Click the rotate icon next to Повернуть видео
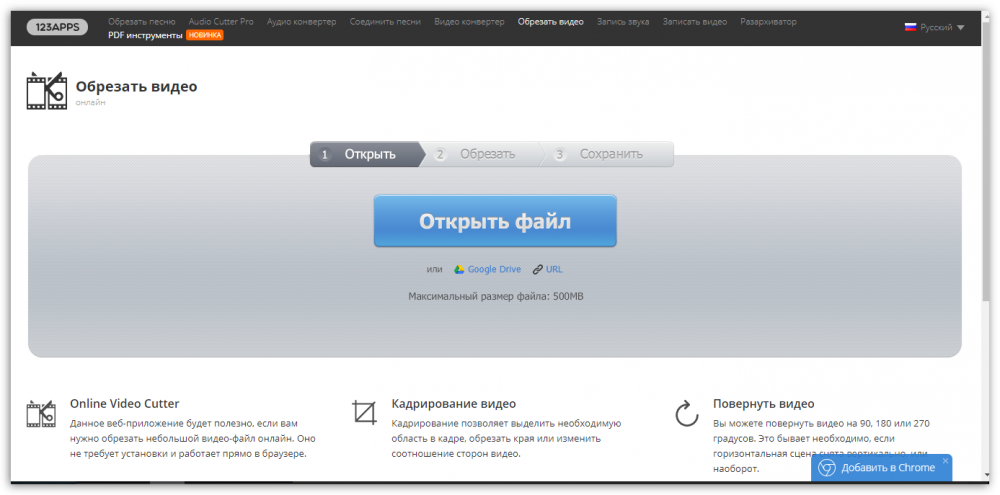The height and width of the screenshot is (495, 1000). (x=686, y=413)
